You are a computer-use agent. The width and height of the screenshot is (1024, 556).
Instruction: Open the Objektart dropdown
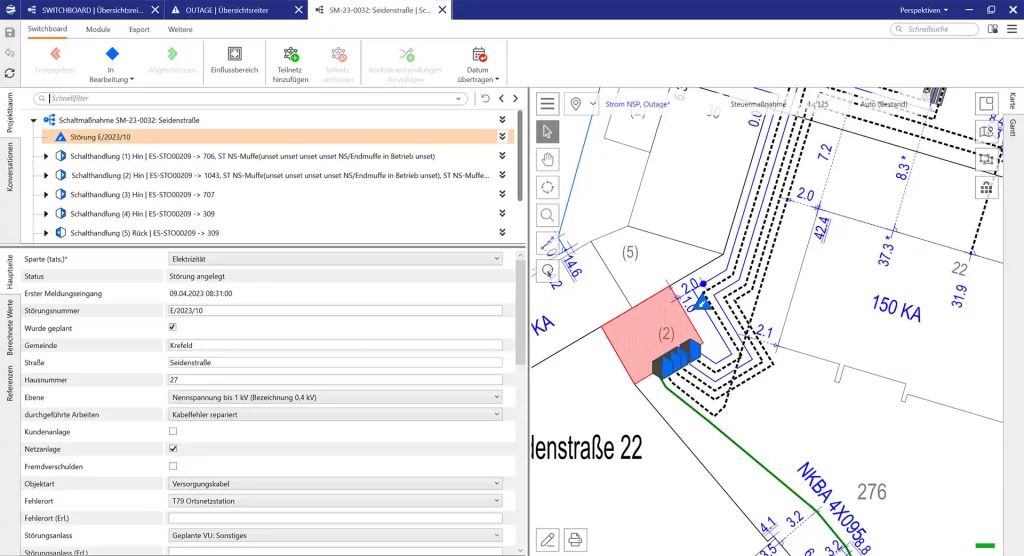[x=335, y=483]
